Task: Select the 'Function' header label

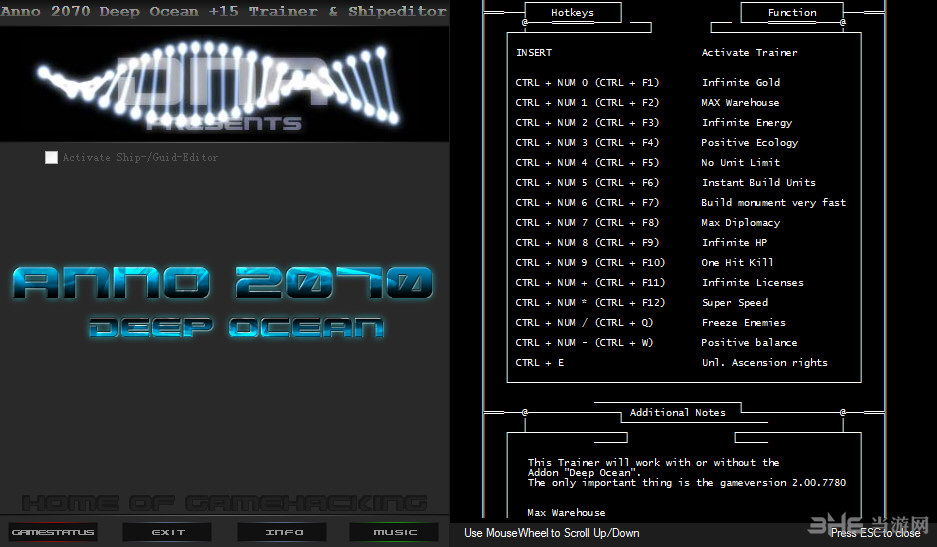Action: pos(792,13)
